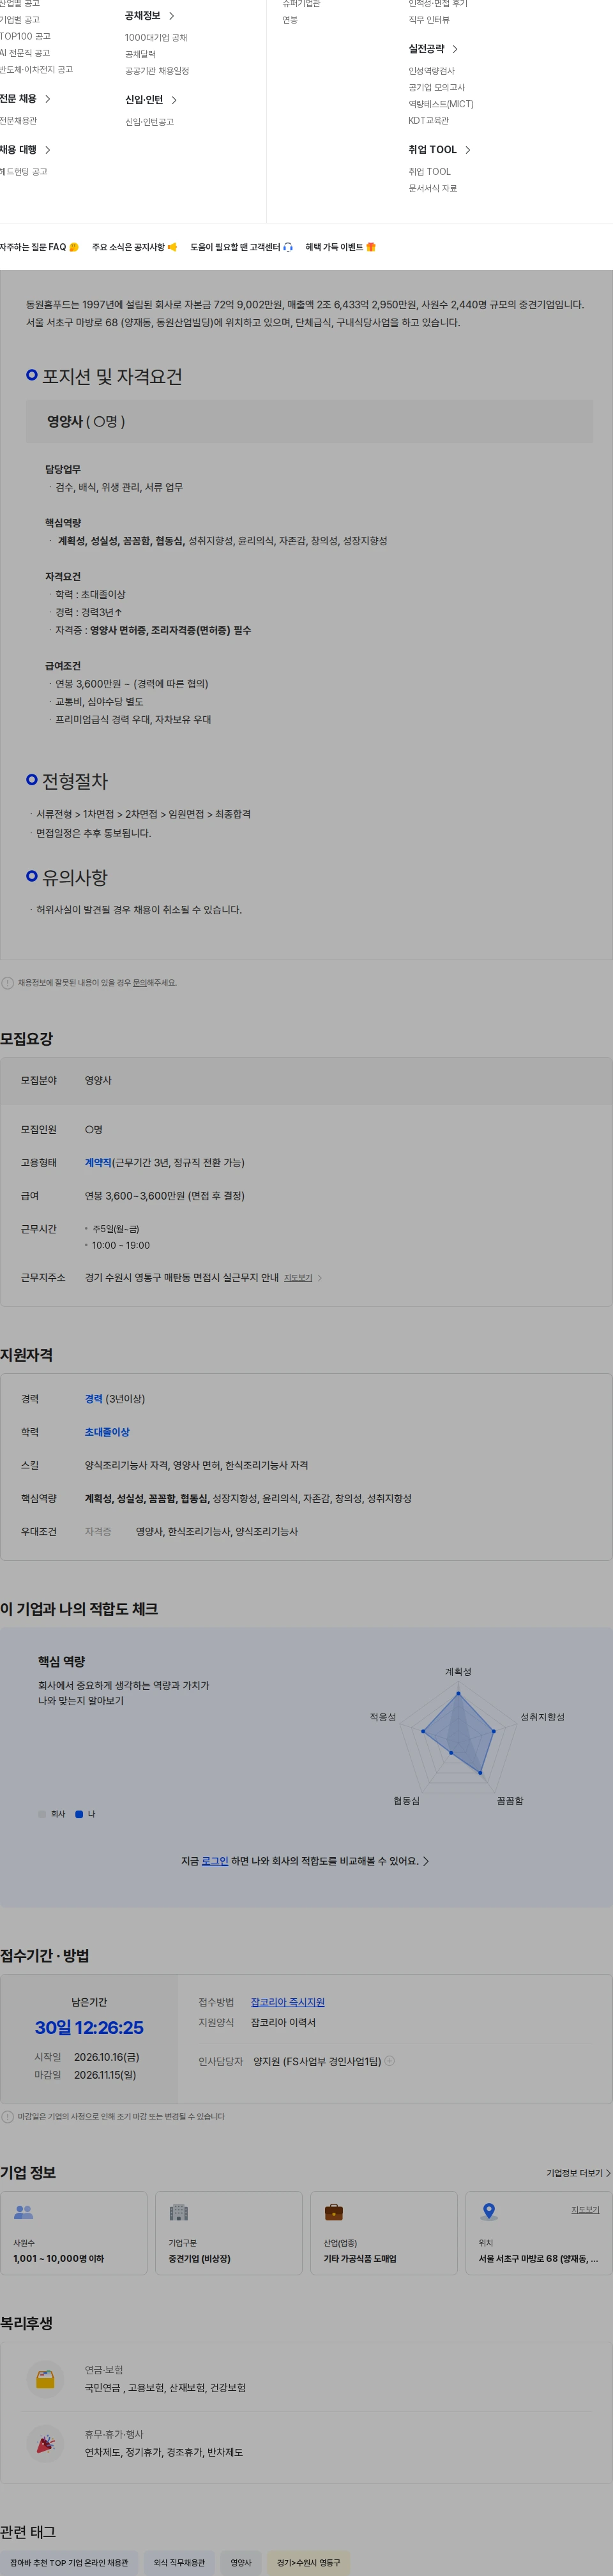
Task: Click the 성취지향성 label on radar chart
Action: click(x=542, y=1717)
